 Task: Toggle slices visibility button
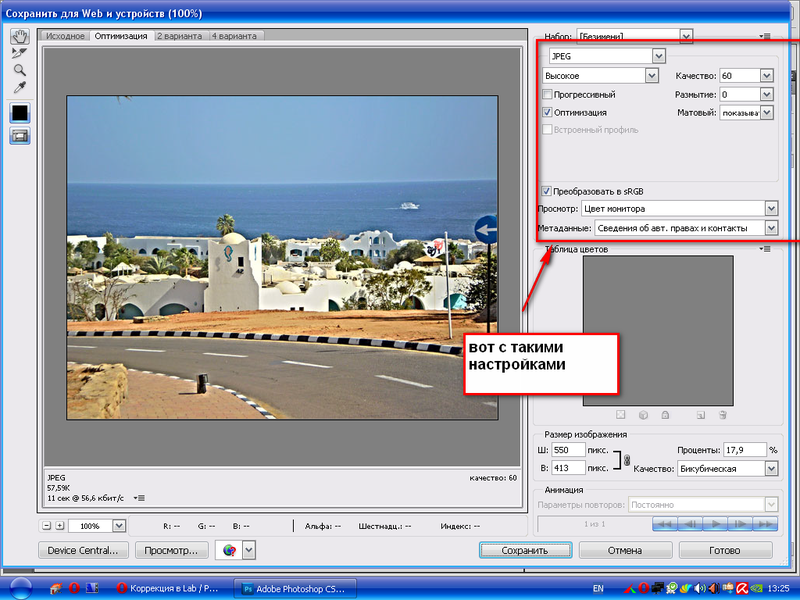coord(19,136)
